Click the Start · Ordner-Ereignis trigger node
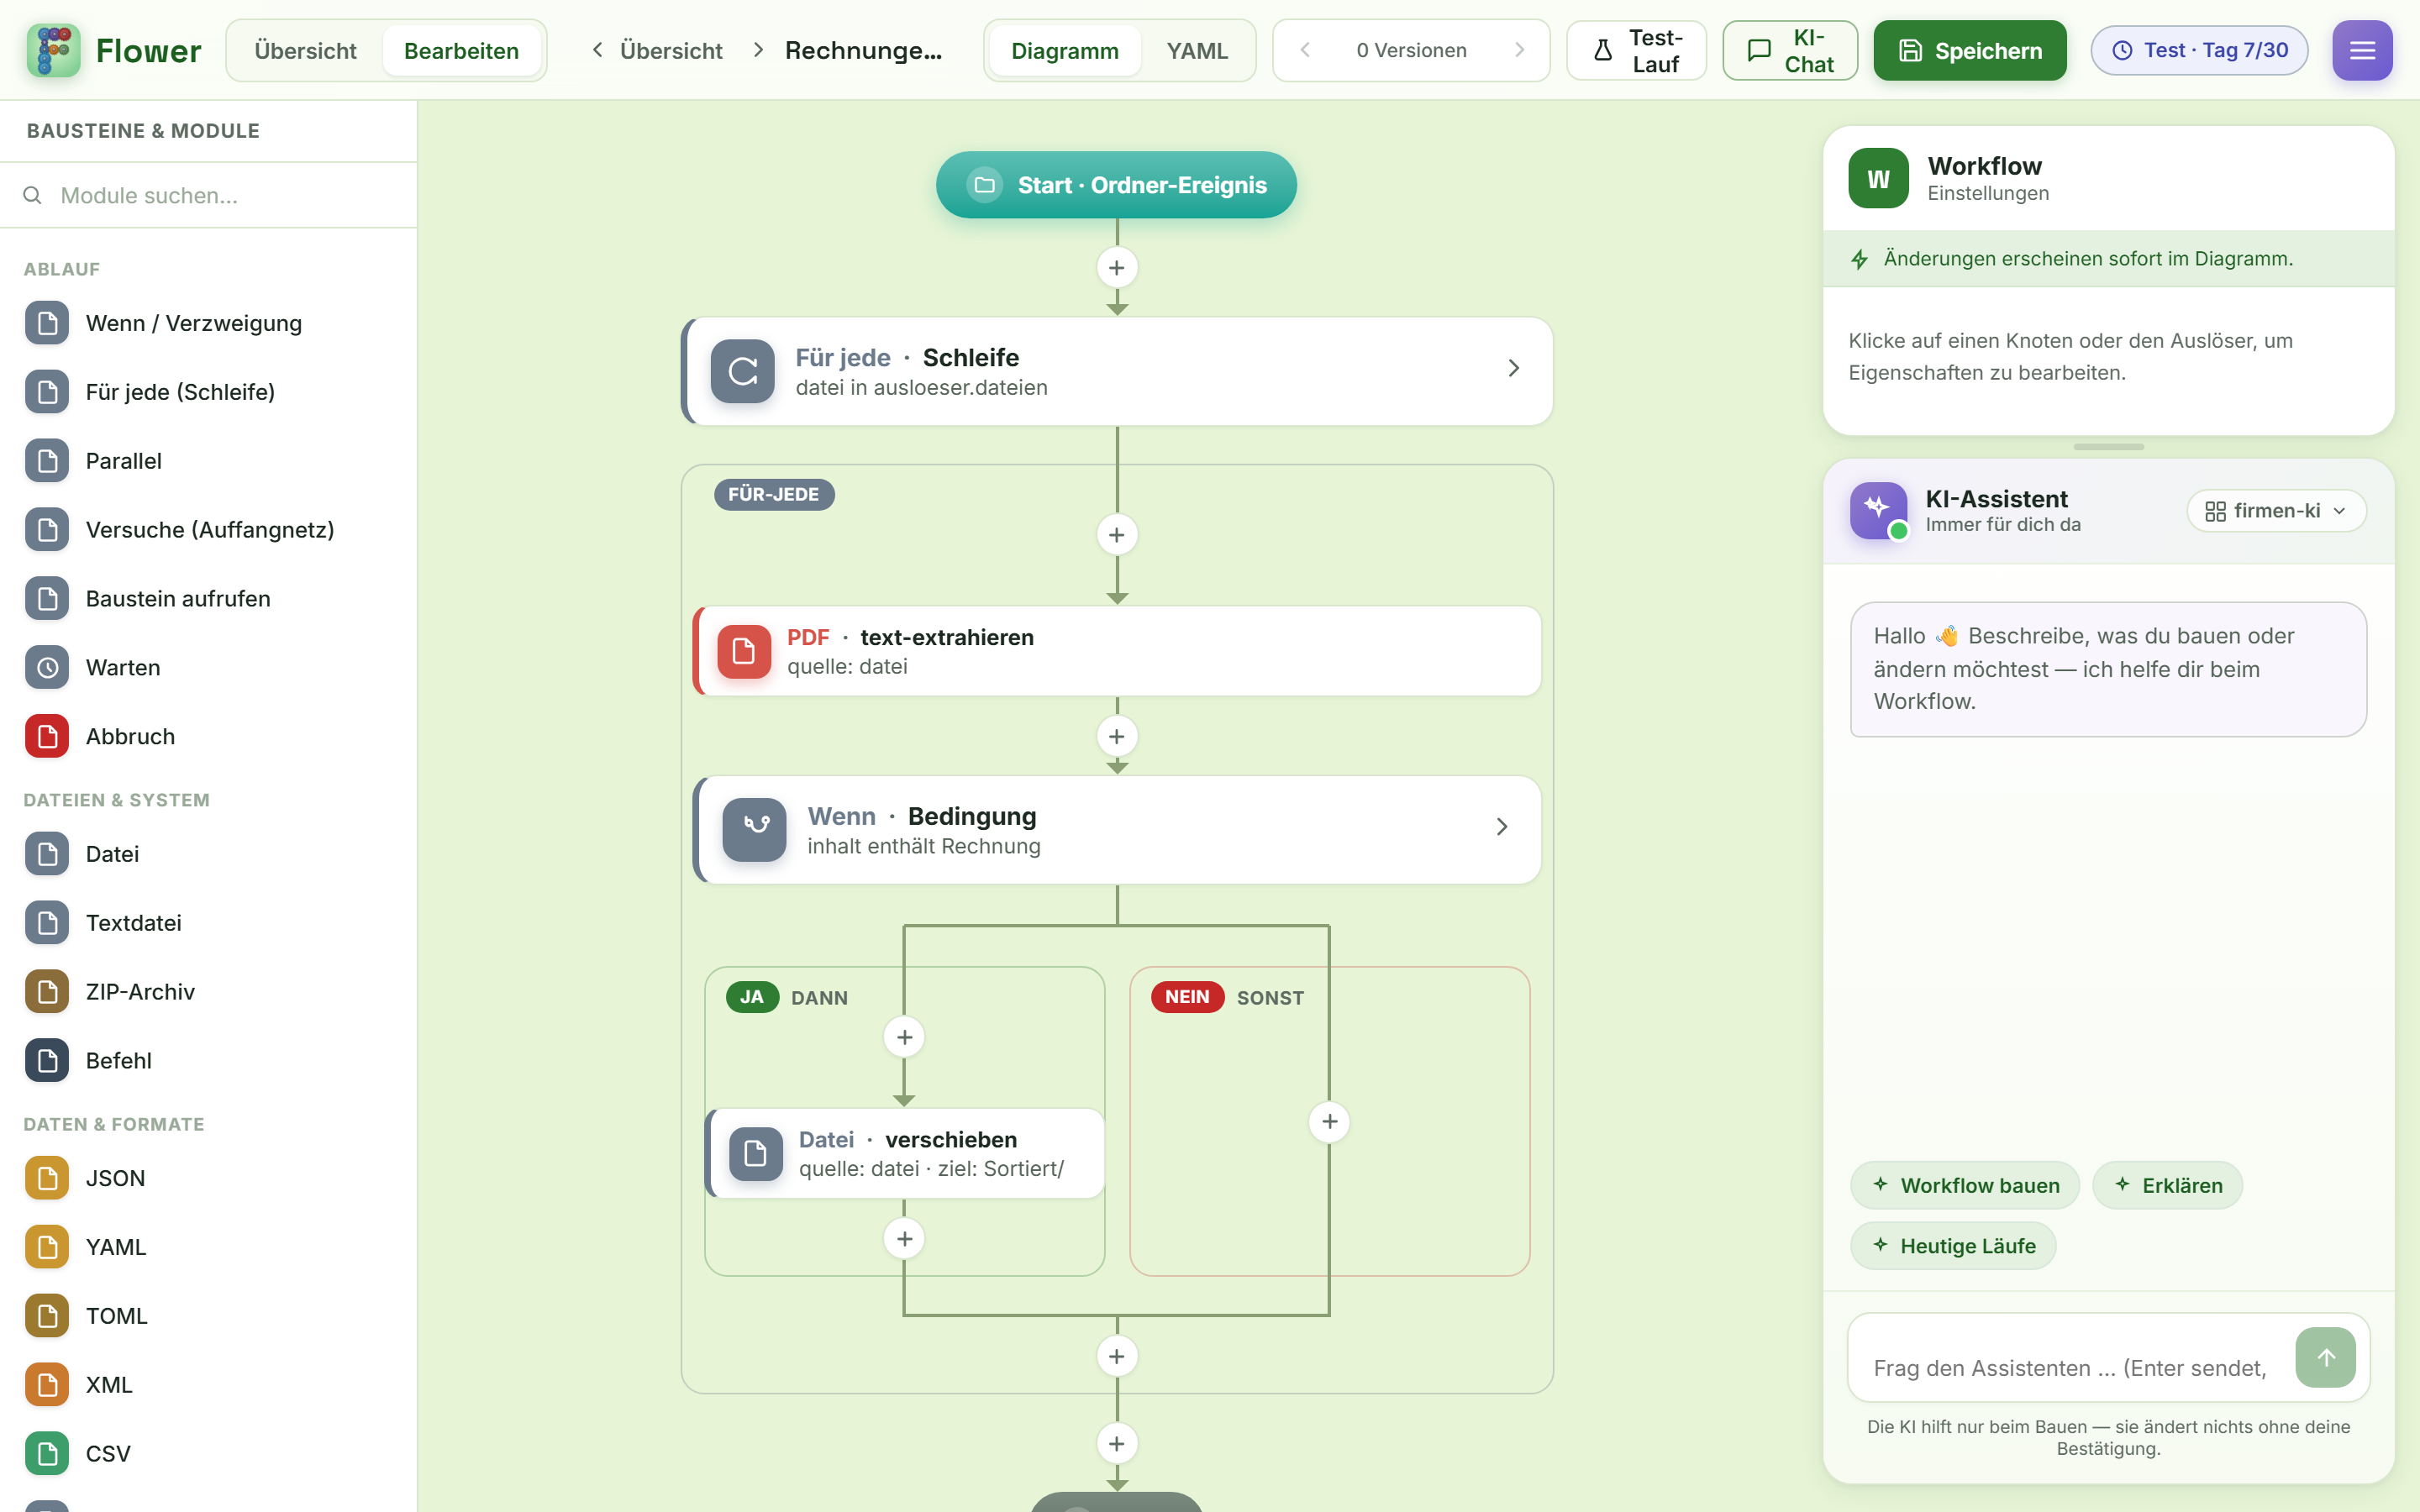Viewport: 2420px width, 1512px height. coord(1116,185)
